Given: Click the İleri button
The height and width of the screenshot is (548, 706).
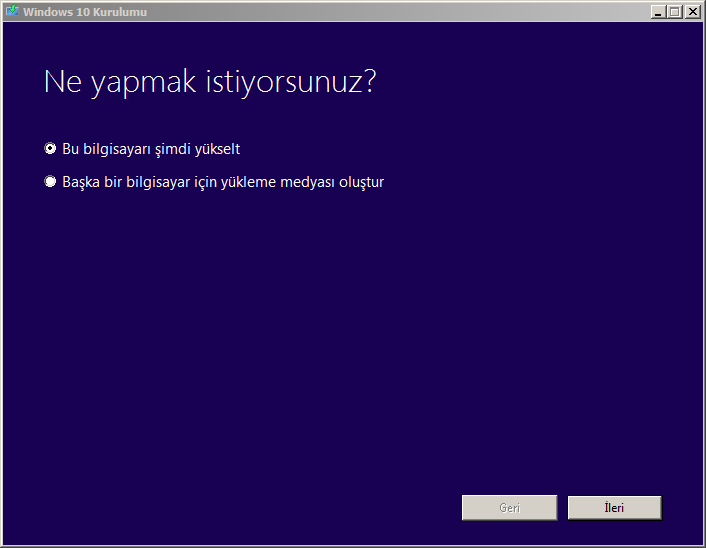Looking at the screenshot, I should tap(615, 508).
